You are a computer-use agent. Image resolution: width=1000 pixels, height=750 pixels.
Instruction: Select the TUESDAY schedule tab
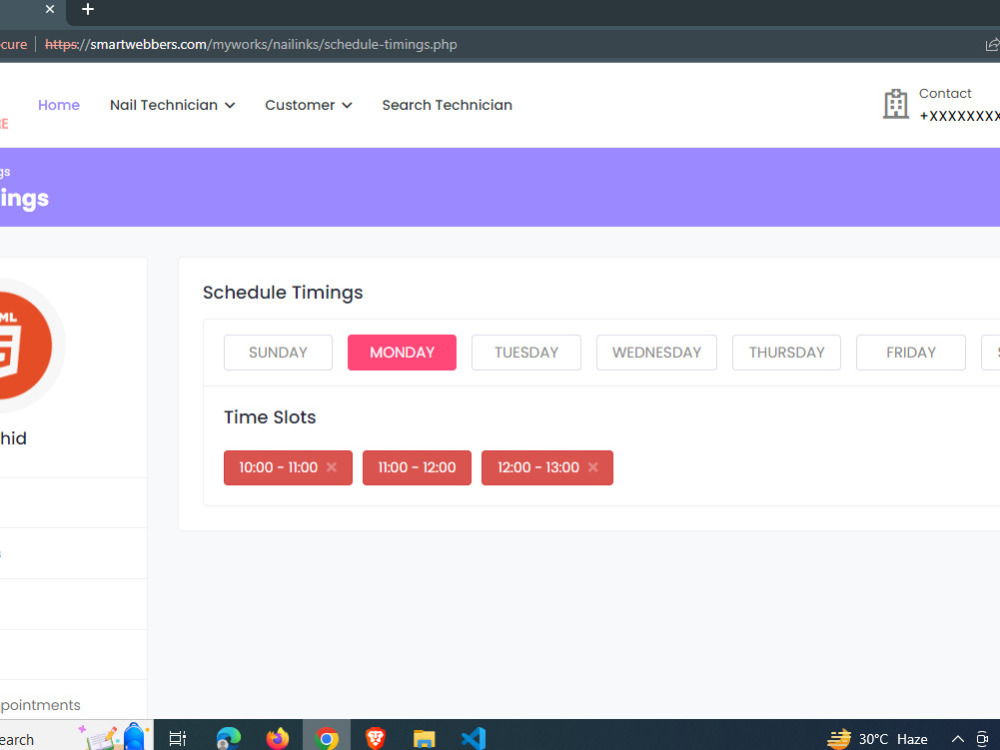click(526, 353)
